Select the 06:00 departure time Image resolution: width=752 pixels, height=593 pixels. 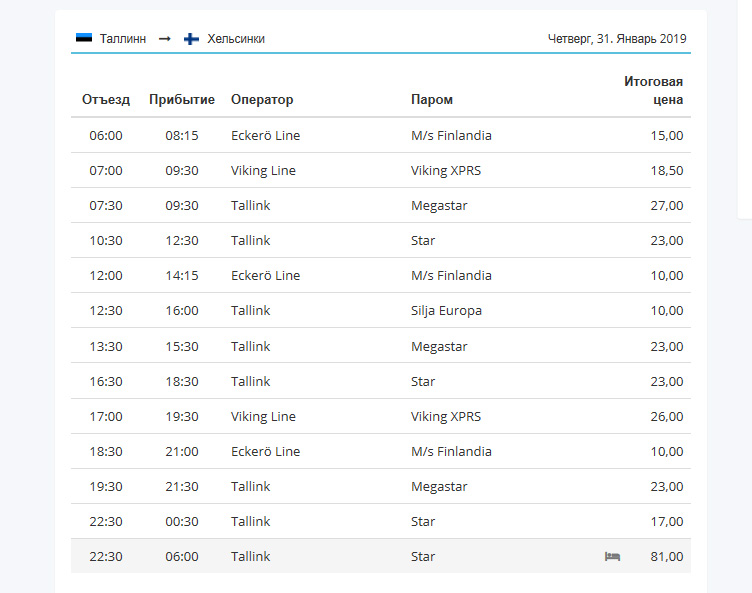(106, 135)
